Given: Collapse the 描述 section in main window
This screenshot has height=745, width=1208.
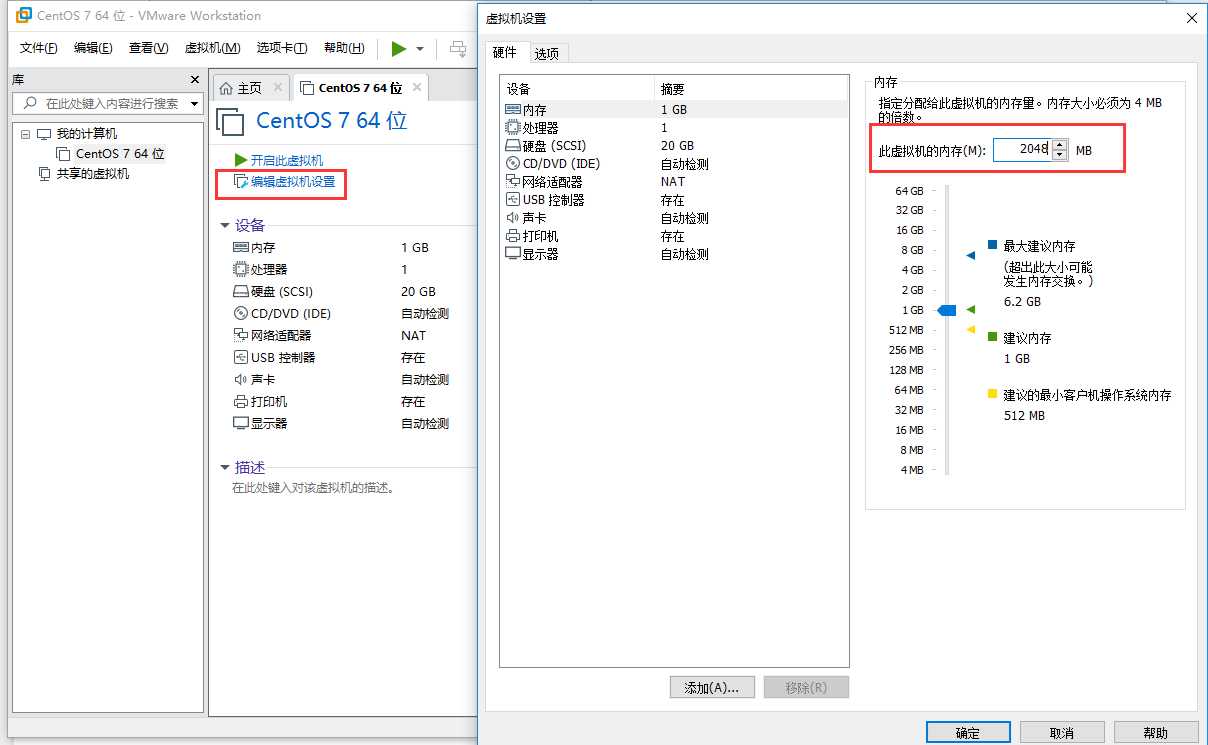Looking at the screenshot, I should [x=225, y=467].
